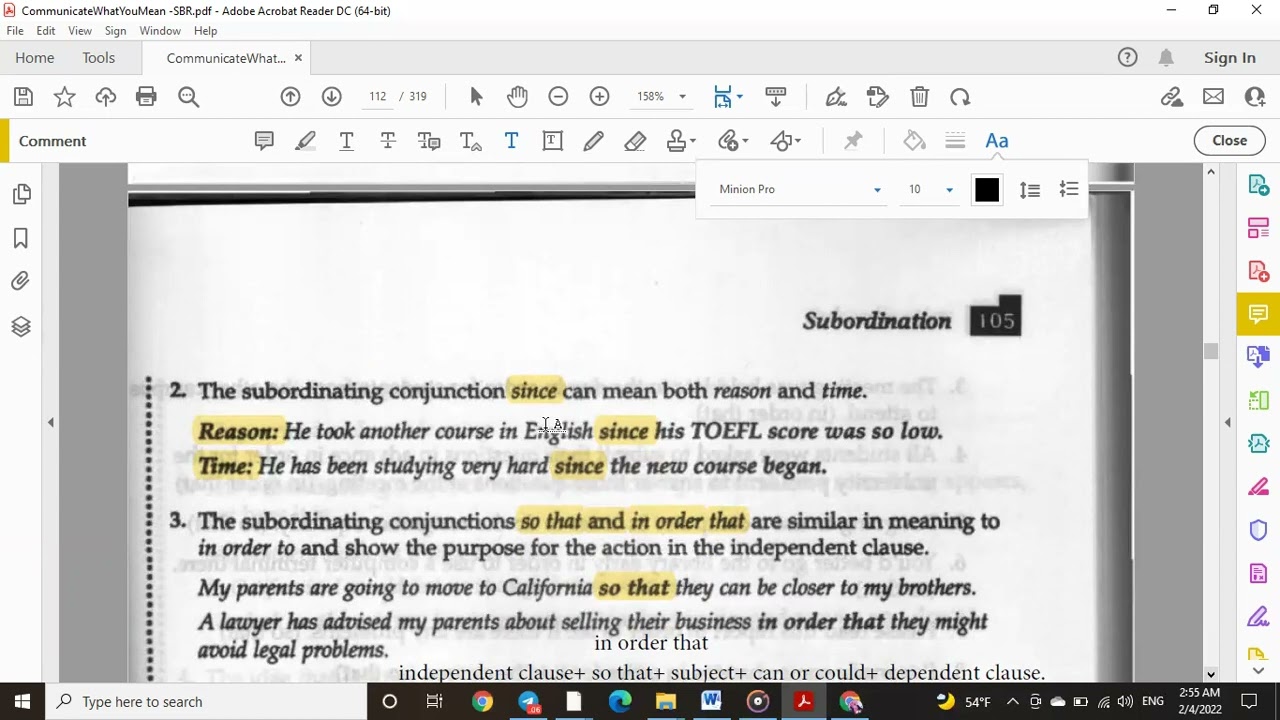Open the Edit menu
Image resolution: width=1280 pixels, height=720 pixels.
click(x=46, y=31)
